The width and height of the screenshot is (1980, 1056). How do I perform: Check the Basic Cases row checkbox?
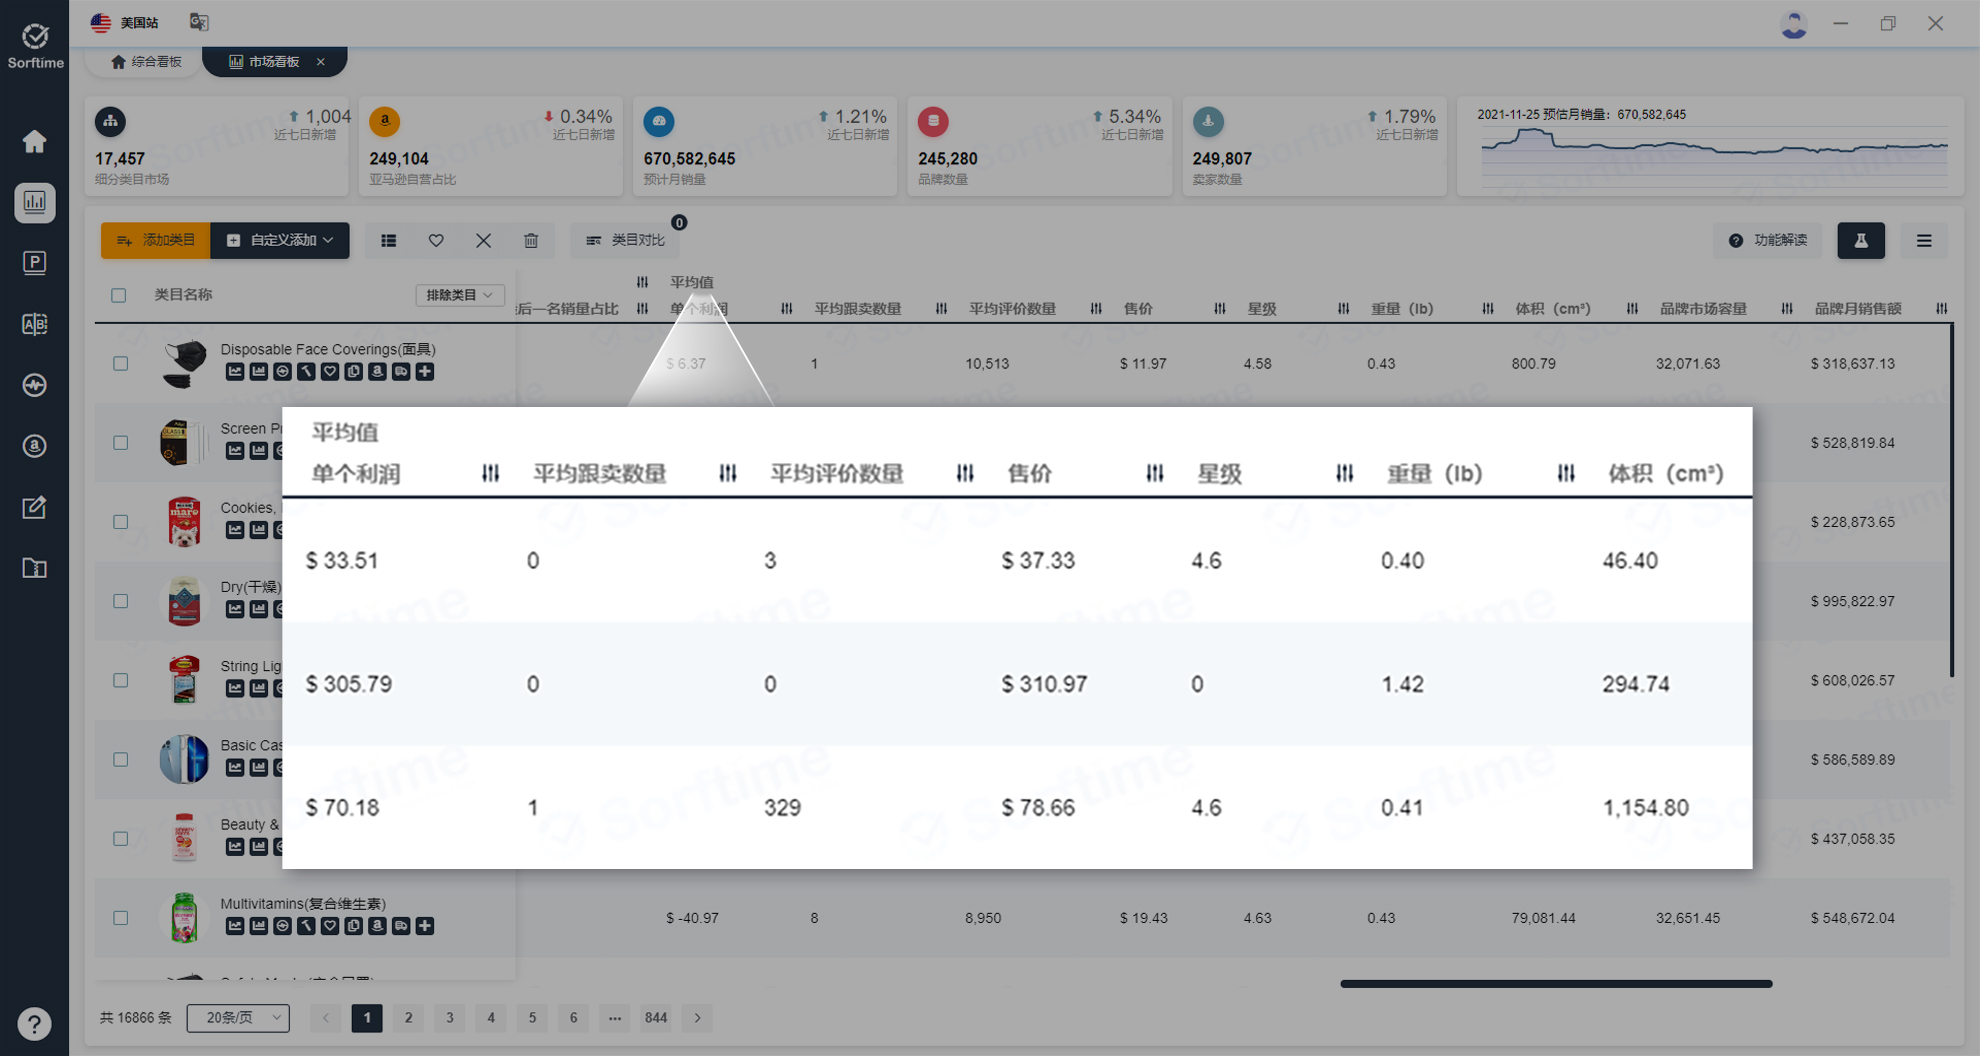(120, 759)
